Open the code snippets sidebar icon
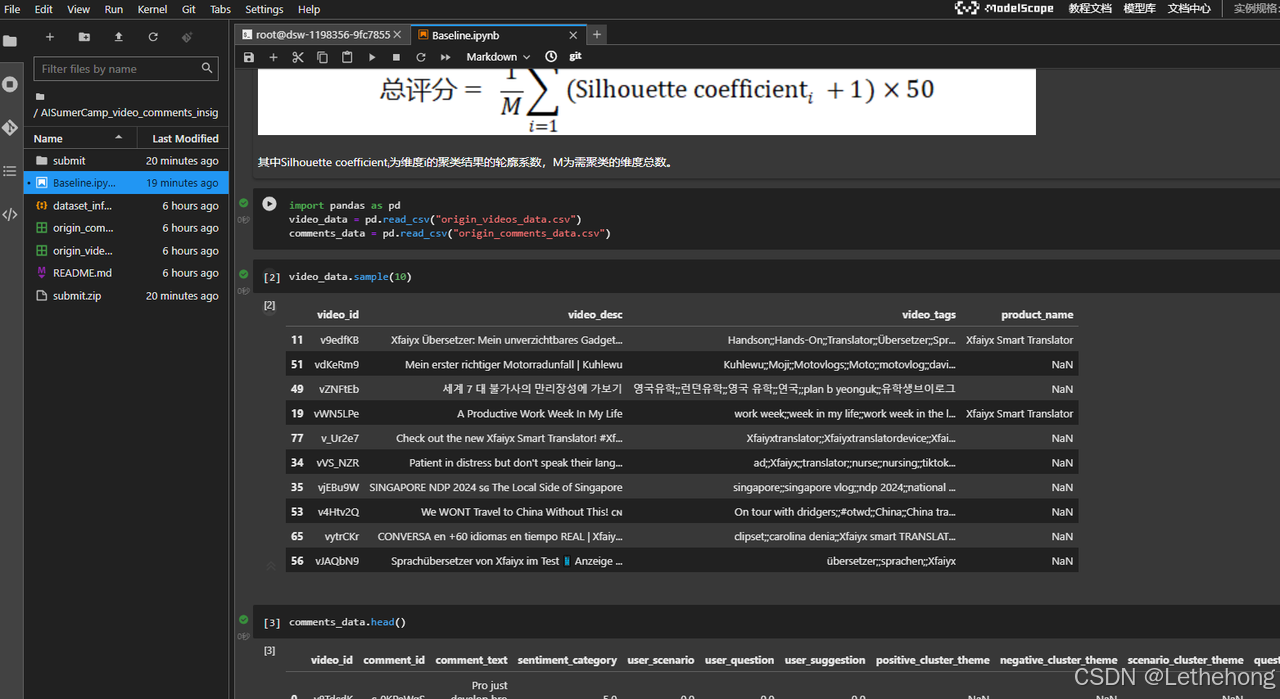This screenshot has width=1280, height=699. (10, 214)
